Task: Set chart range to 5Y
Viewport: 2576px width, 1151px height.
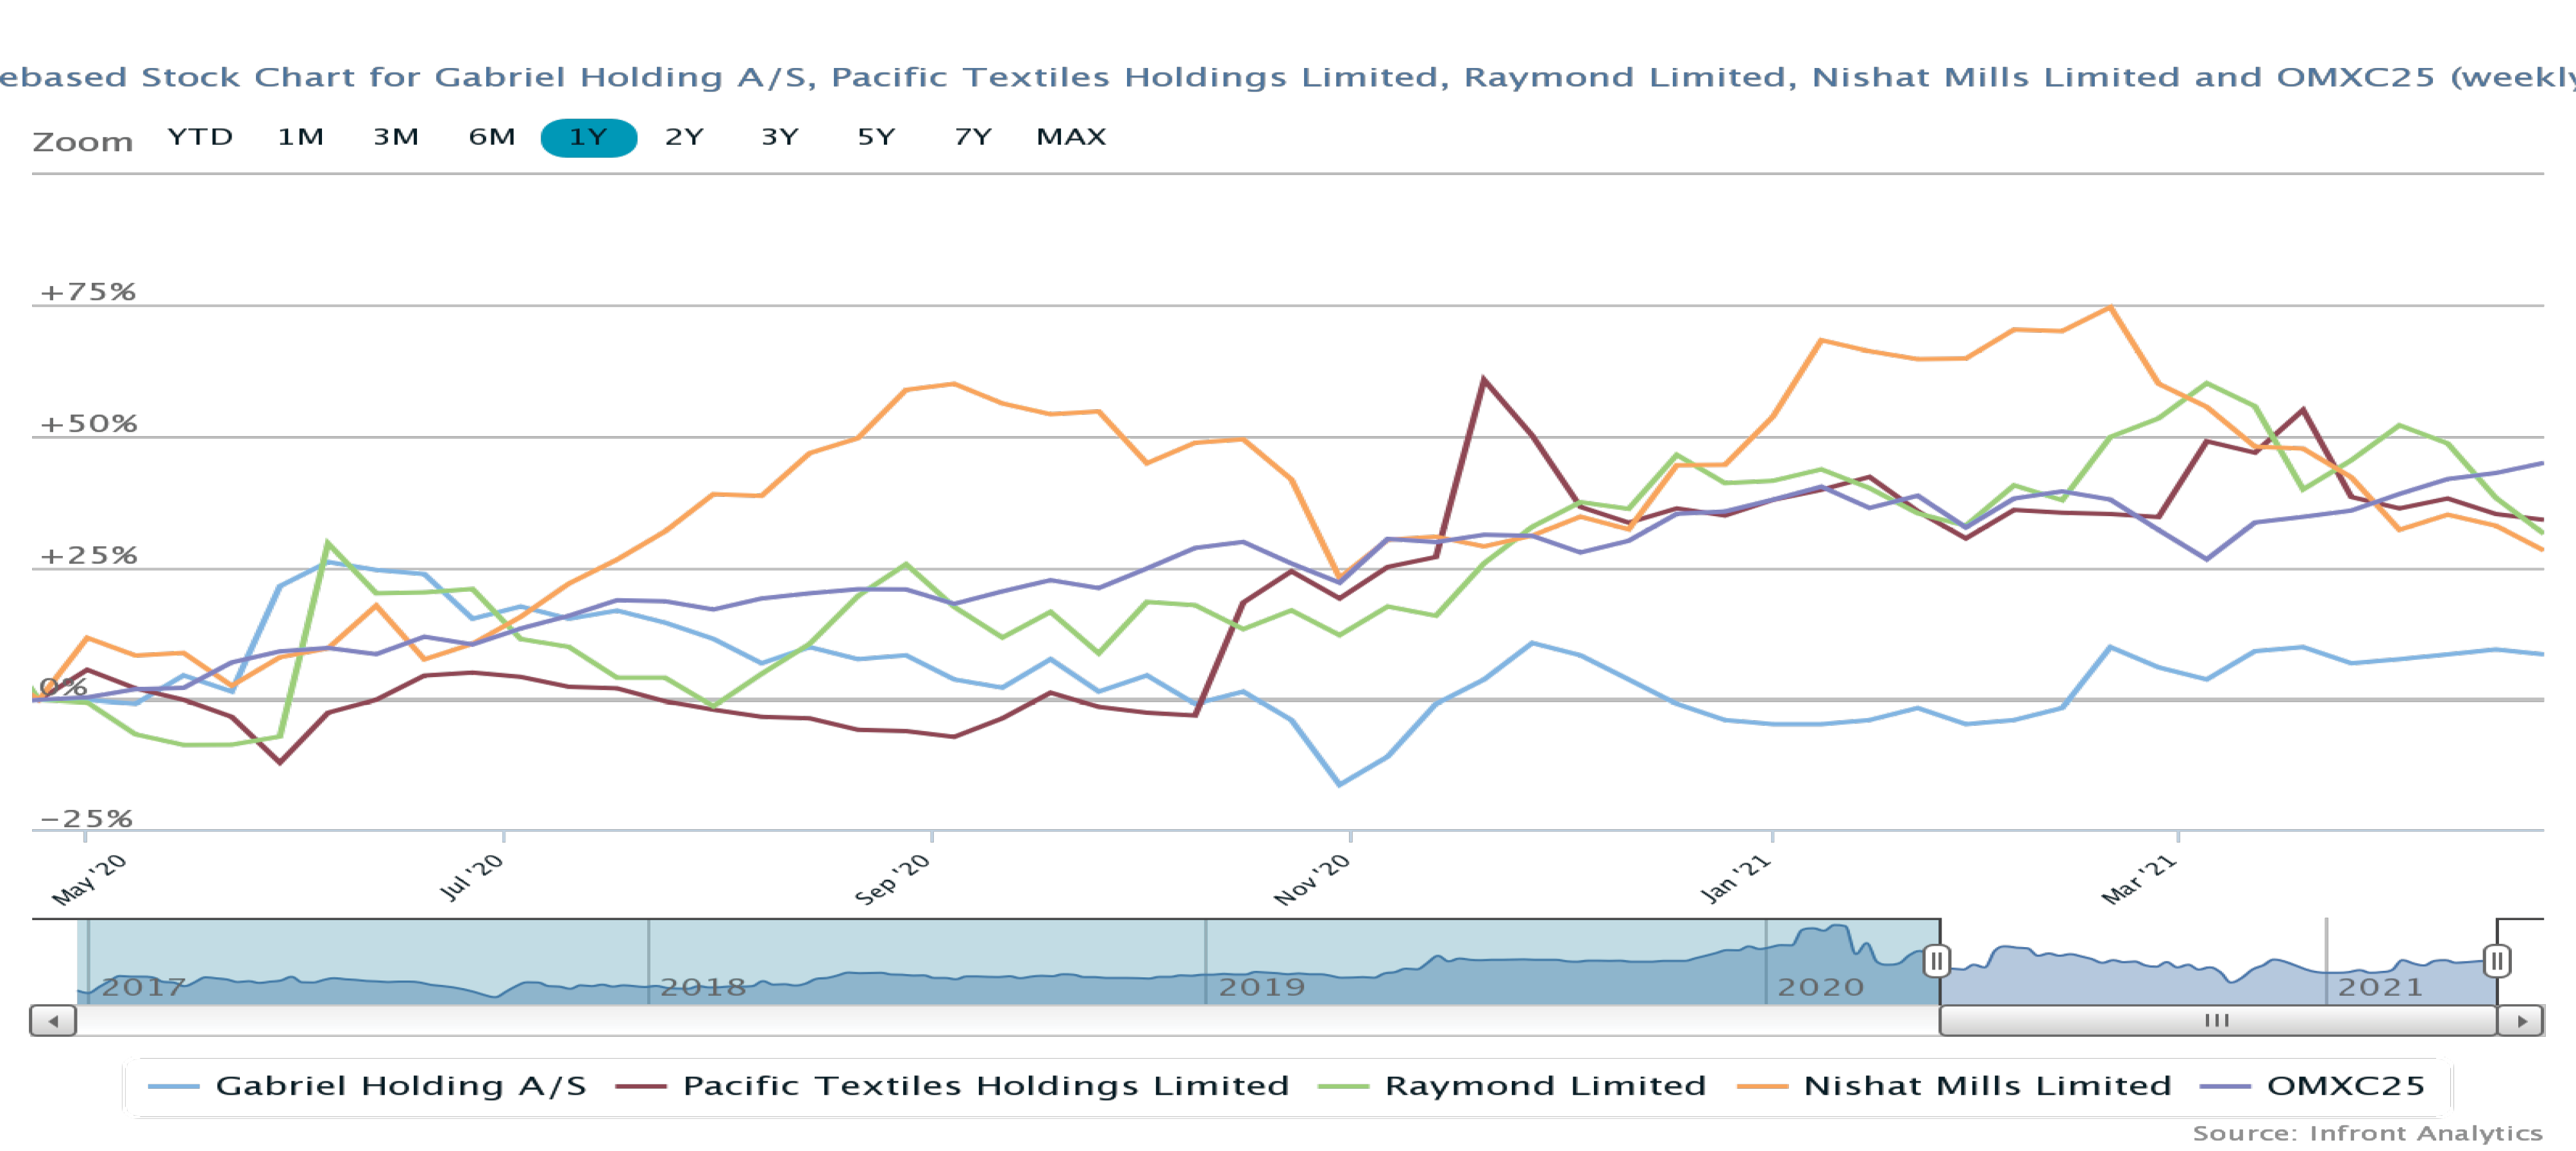Action: tap(876, 137)
